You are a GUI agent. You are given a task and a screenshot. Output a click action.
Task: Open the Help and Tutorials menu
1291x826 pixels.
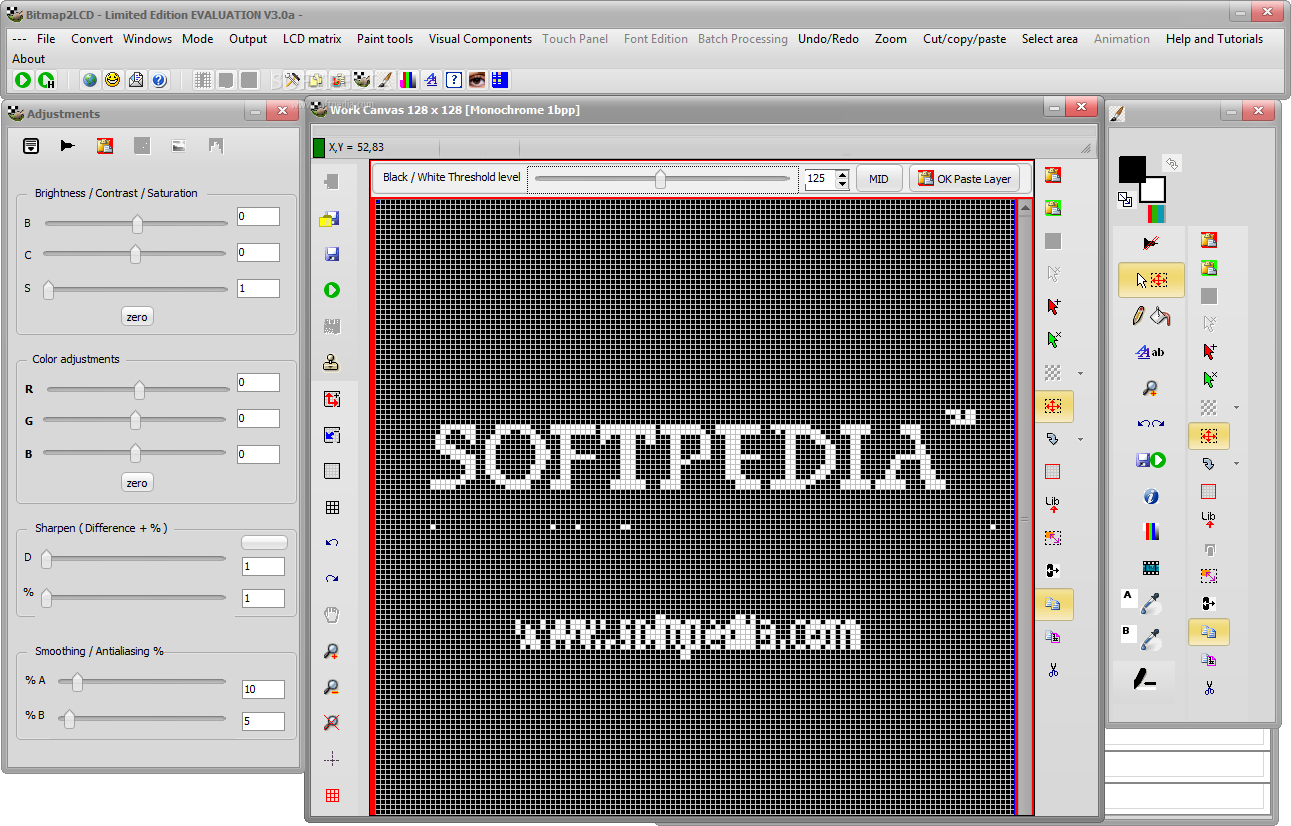(1214, 39)
